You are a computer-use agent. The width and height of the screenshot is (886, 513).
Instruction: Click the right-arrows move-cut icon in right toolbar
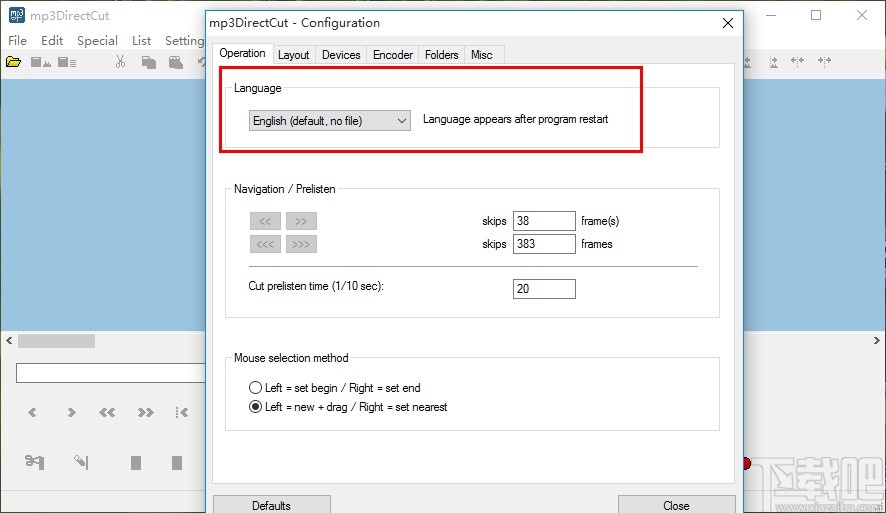[x=824, y=61]
